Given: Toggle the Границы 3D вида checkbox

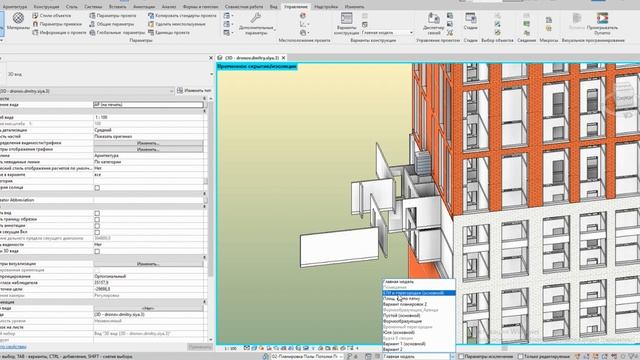Looking at the screenshot, I should (97, 251).
